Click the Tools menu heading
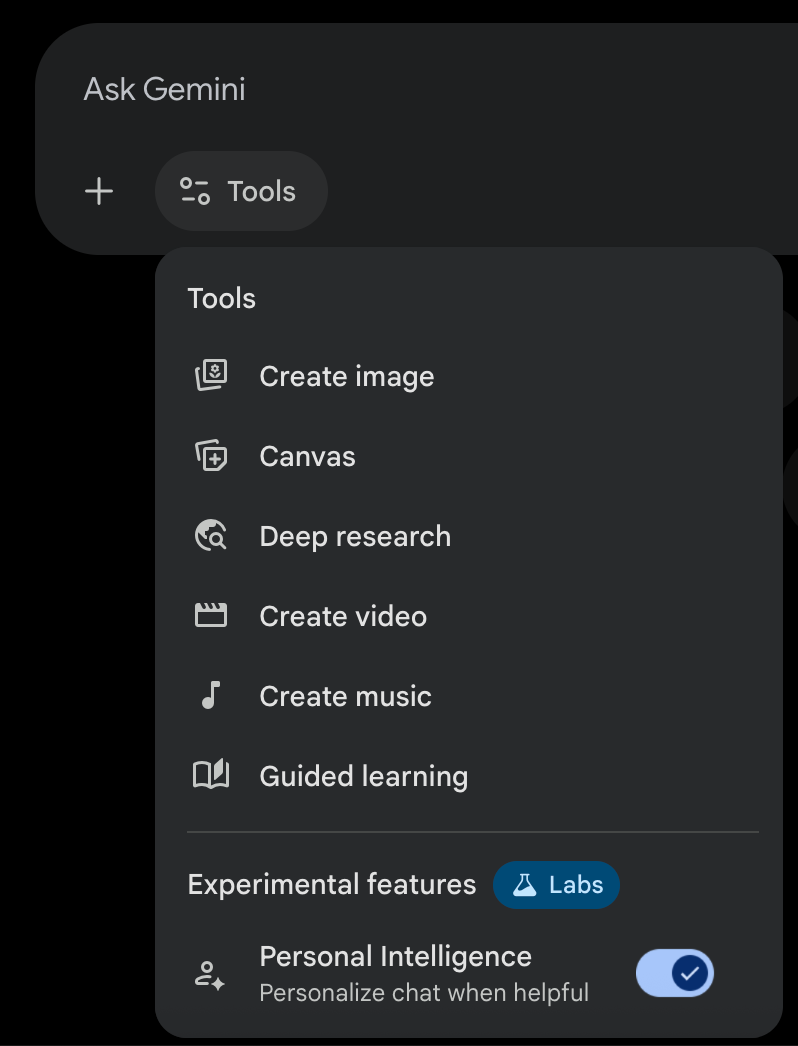Viewport: 798px width, 1046px height. pyautogui.click(x=222, y=298)
